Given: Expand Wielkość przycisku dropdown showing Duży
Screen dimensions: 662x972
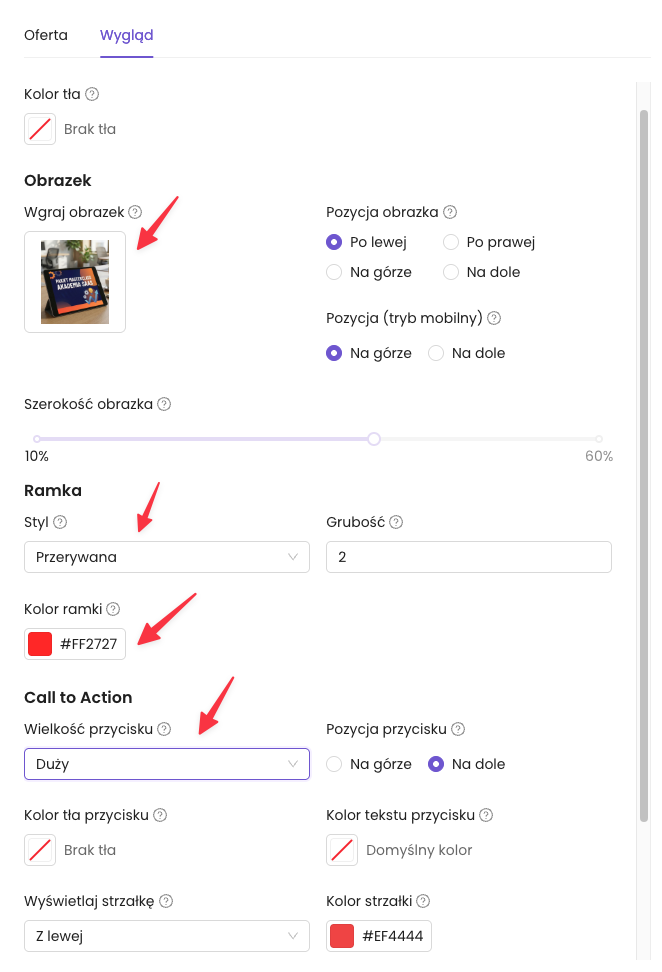Looking at the screenshot, I should [x=167, y=764].
